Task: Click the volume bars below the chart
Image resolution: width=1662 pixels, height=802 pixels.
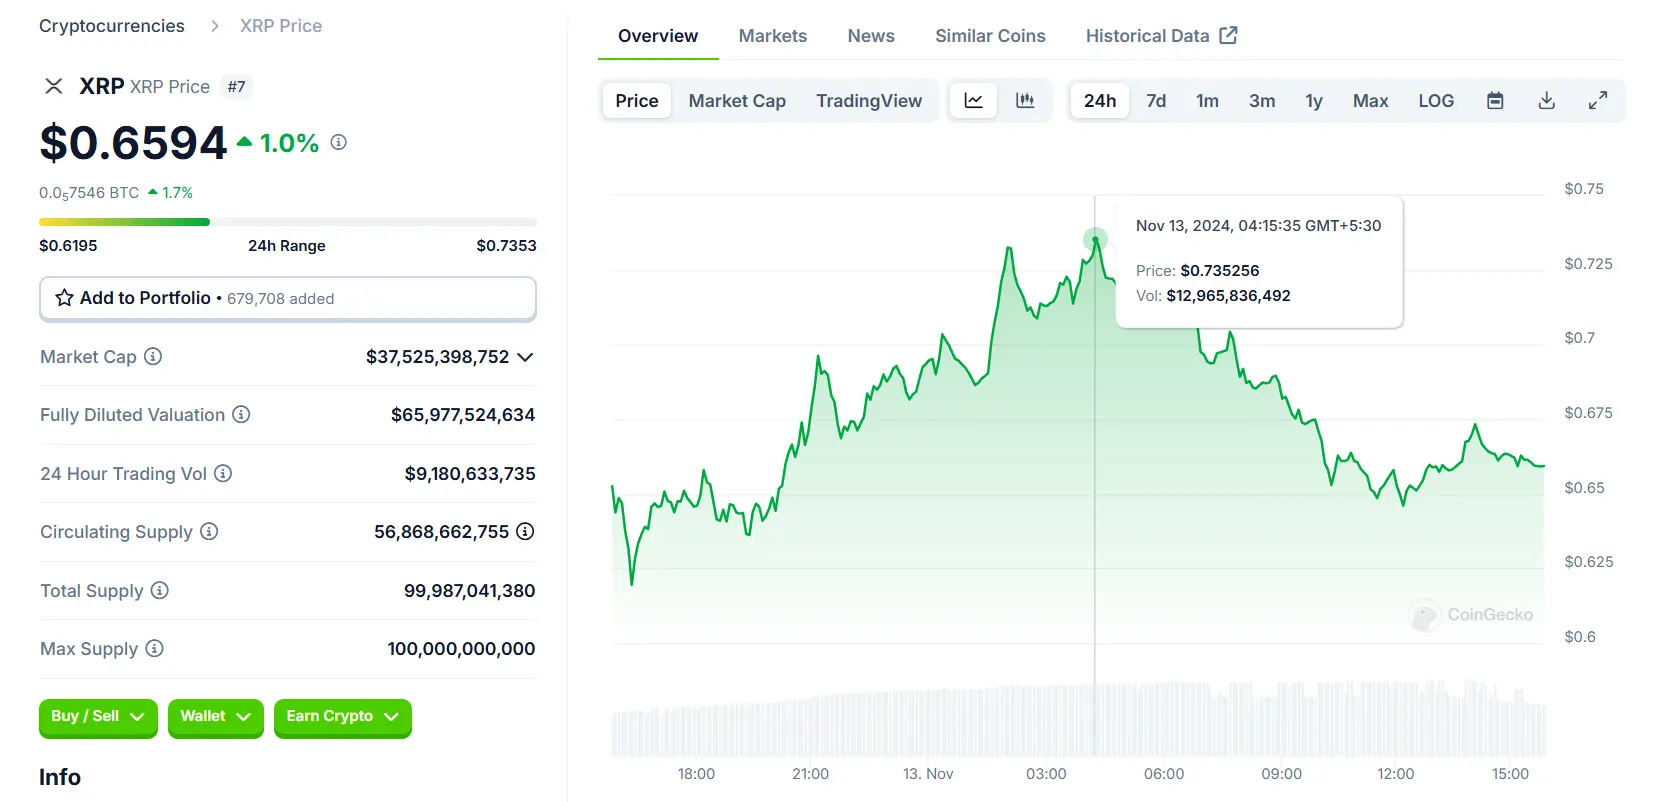Action: click(x=1078, y=718)
